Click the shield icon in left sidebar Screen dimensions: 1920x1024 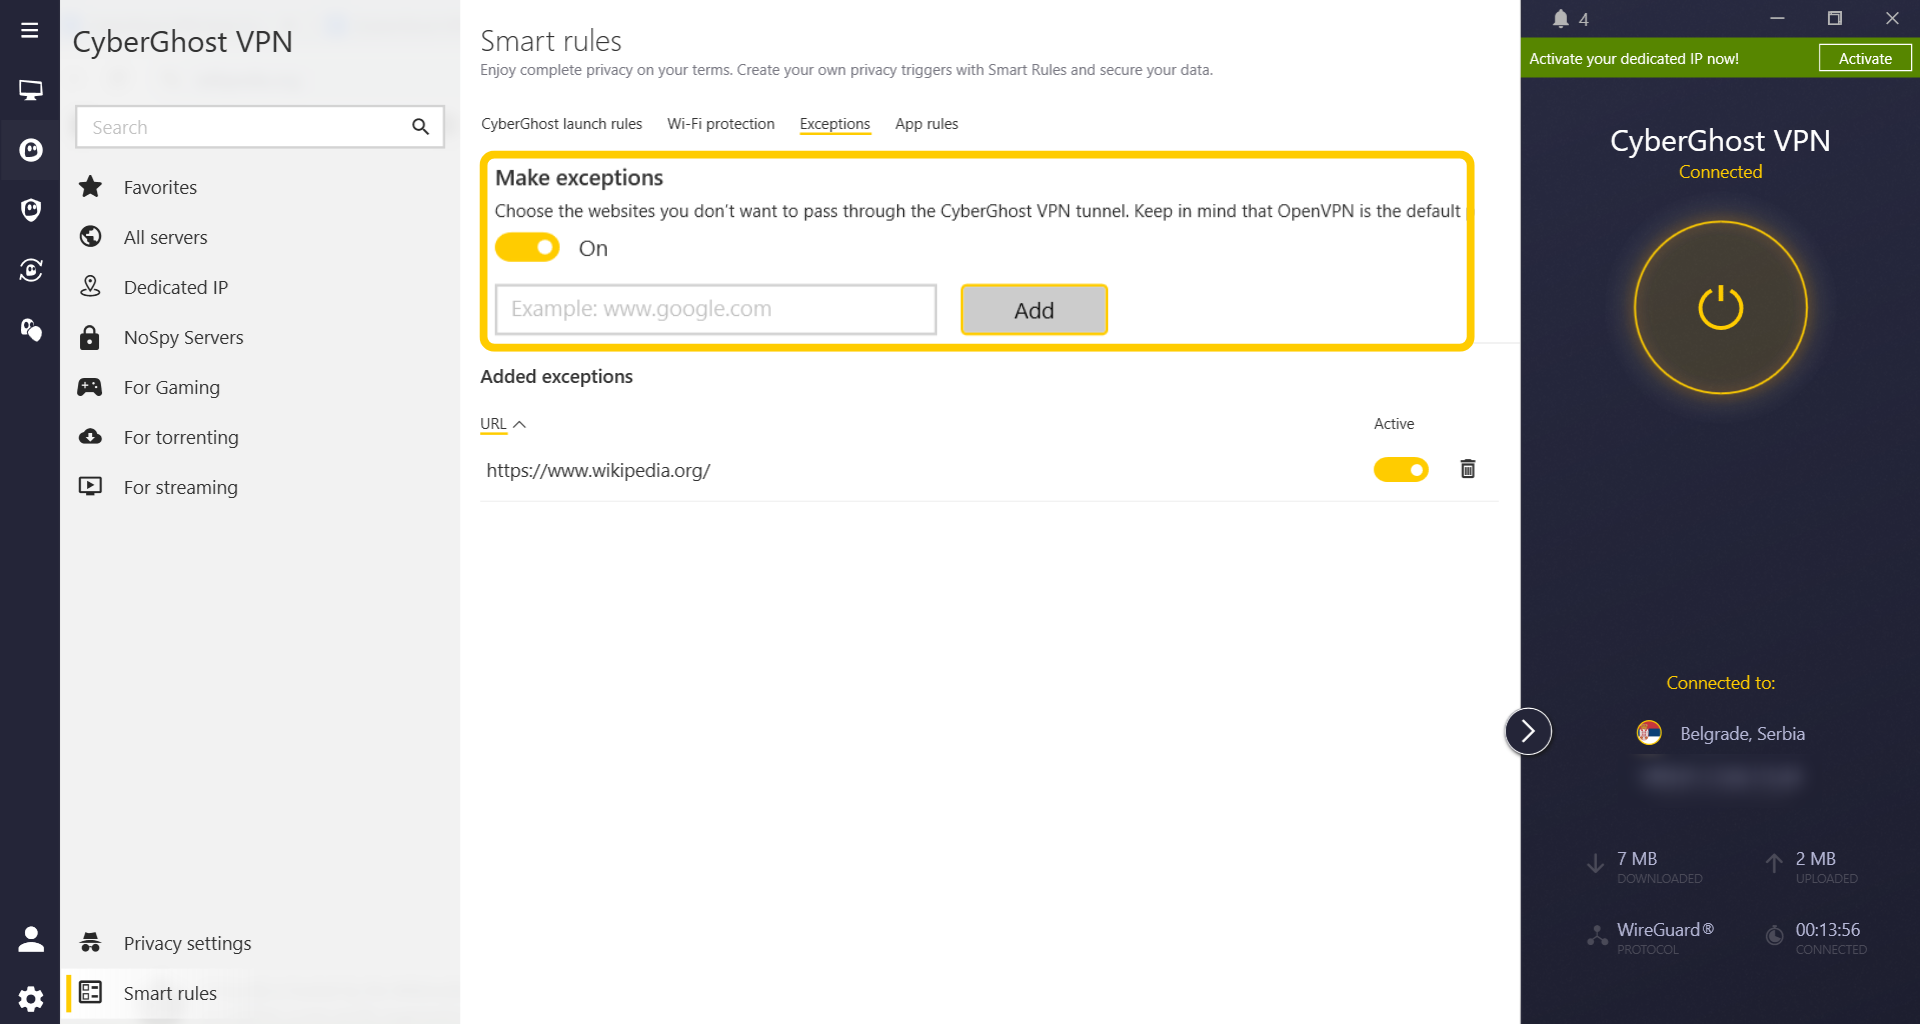(30, 210)
